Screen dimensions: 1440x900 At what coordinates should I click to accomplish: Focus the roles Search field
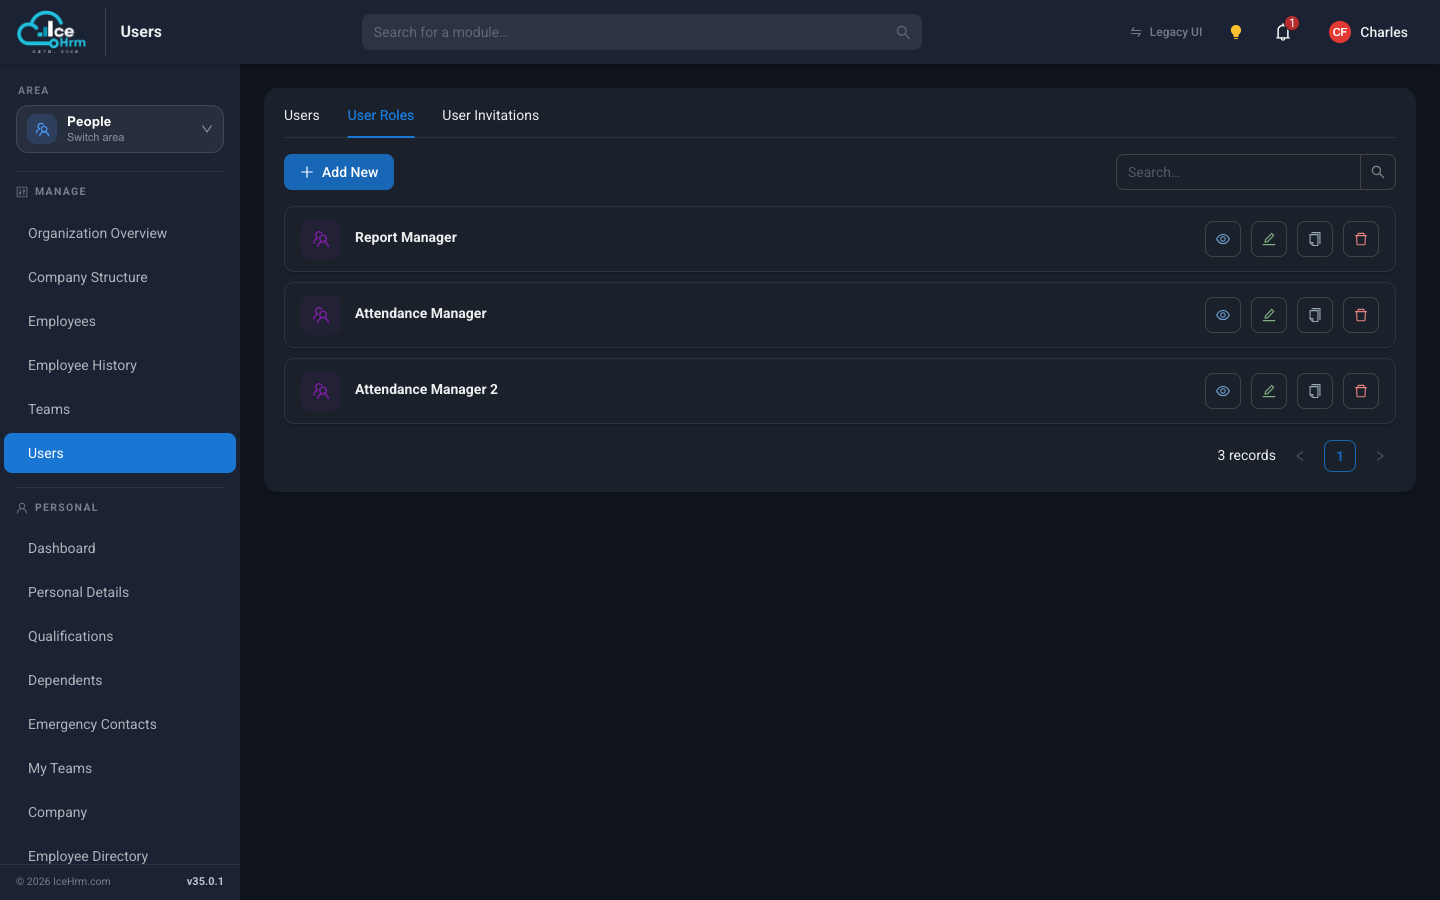1238,172
